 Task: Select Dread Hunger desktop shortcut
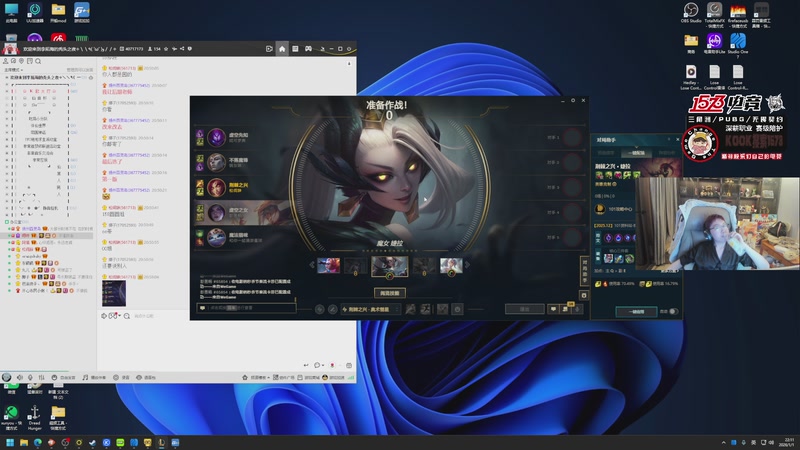[35, 416]
